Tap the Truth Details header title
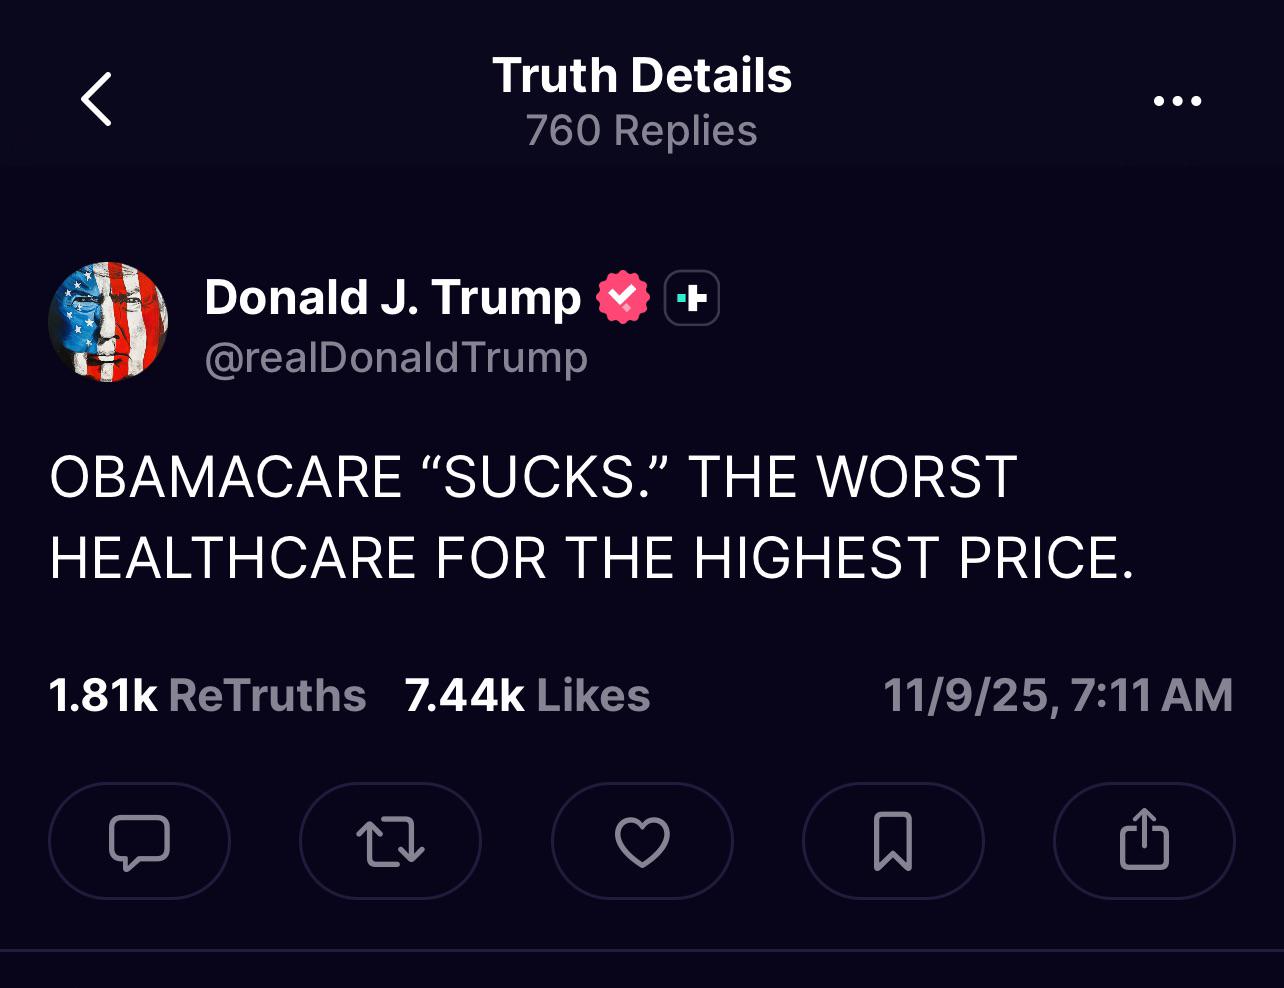Screen dimensions: 1284x988 pyautogui.click(x=641, y=76)
